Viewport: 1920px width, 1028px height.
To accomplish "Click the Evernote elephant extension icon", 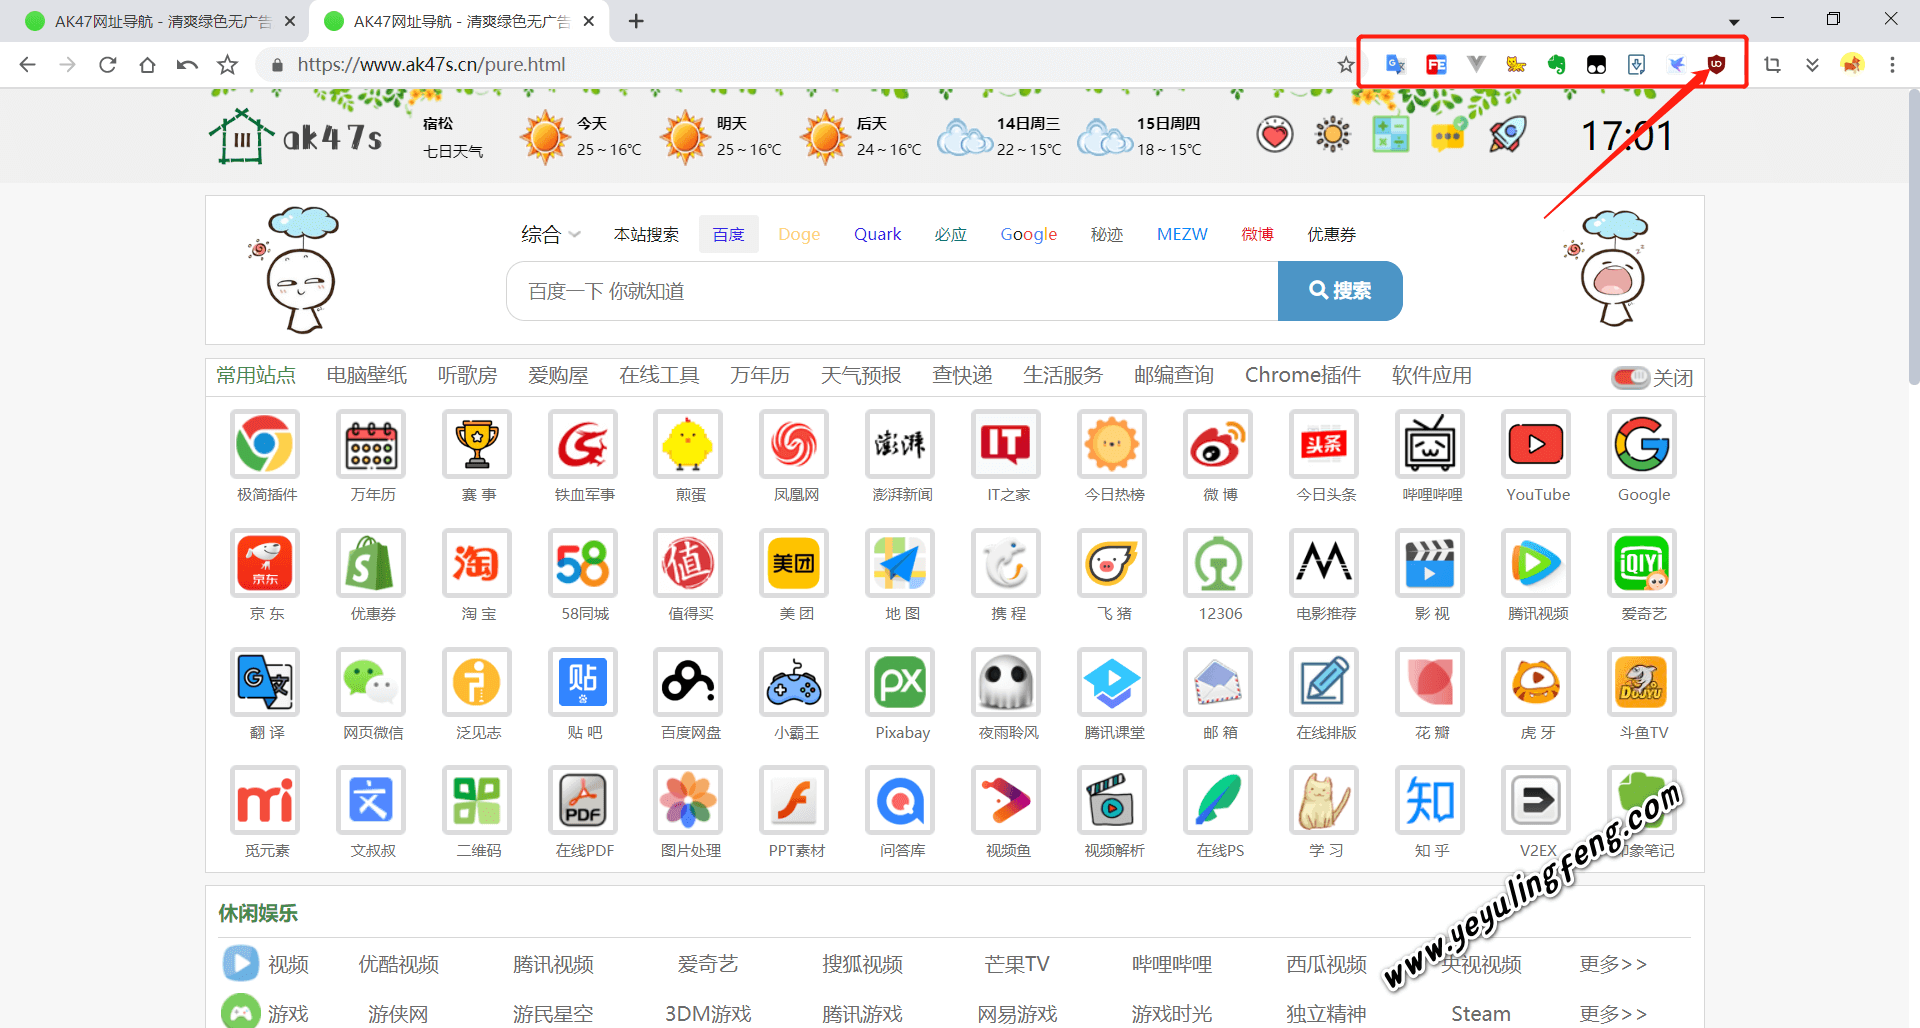I will (x=1556, y=64).
